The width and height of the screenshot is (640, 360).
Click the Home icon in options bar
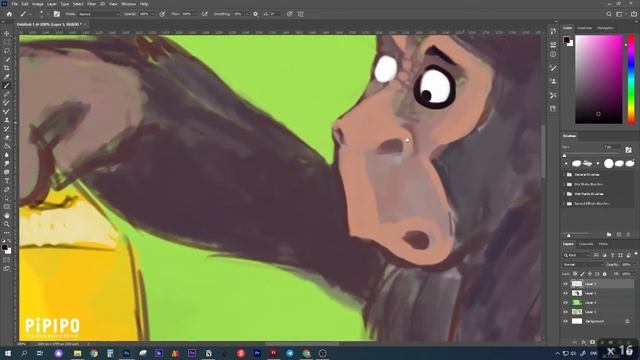tap(9, 14)
